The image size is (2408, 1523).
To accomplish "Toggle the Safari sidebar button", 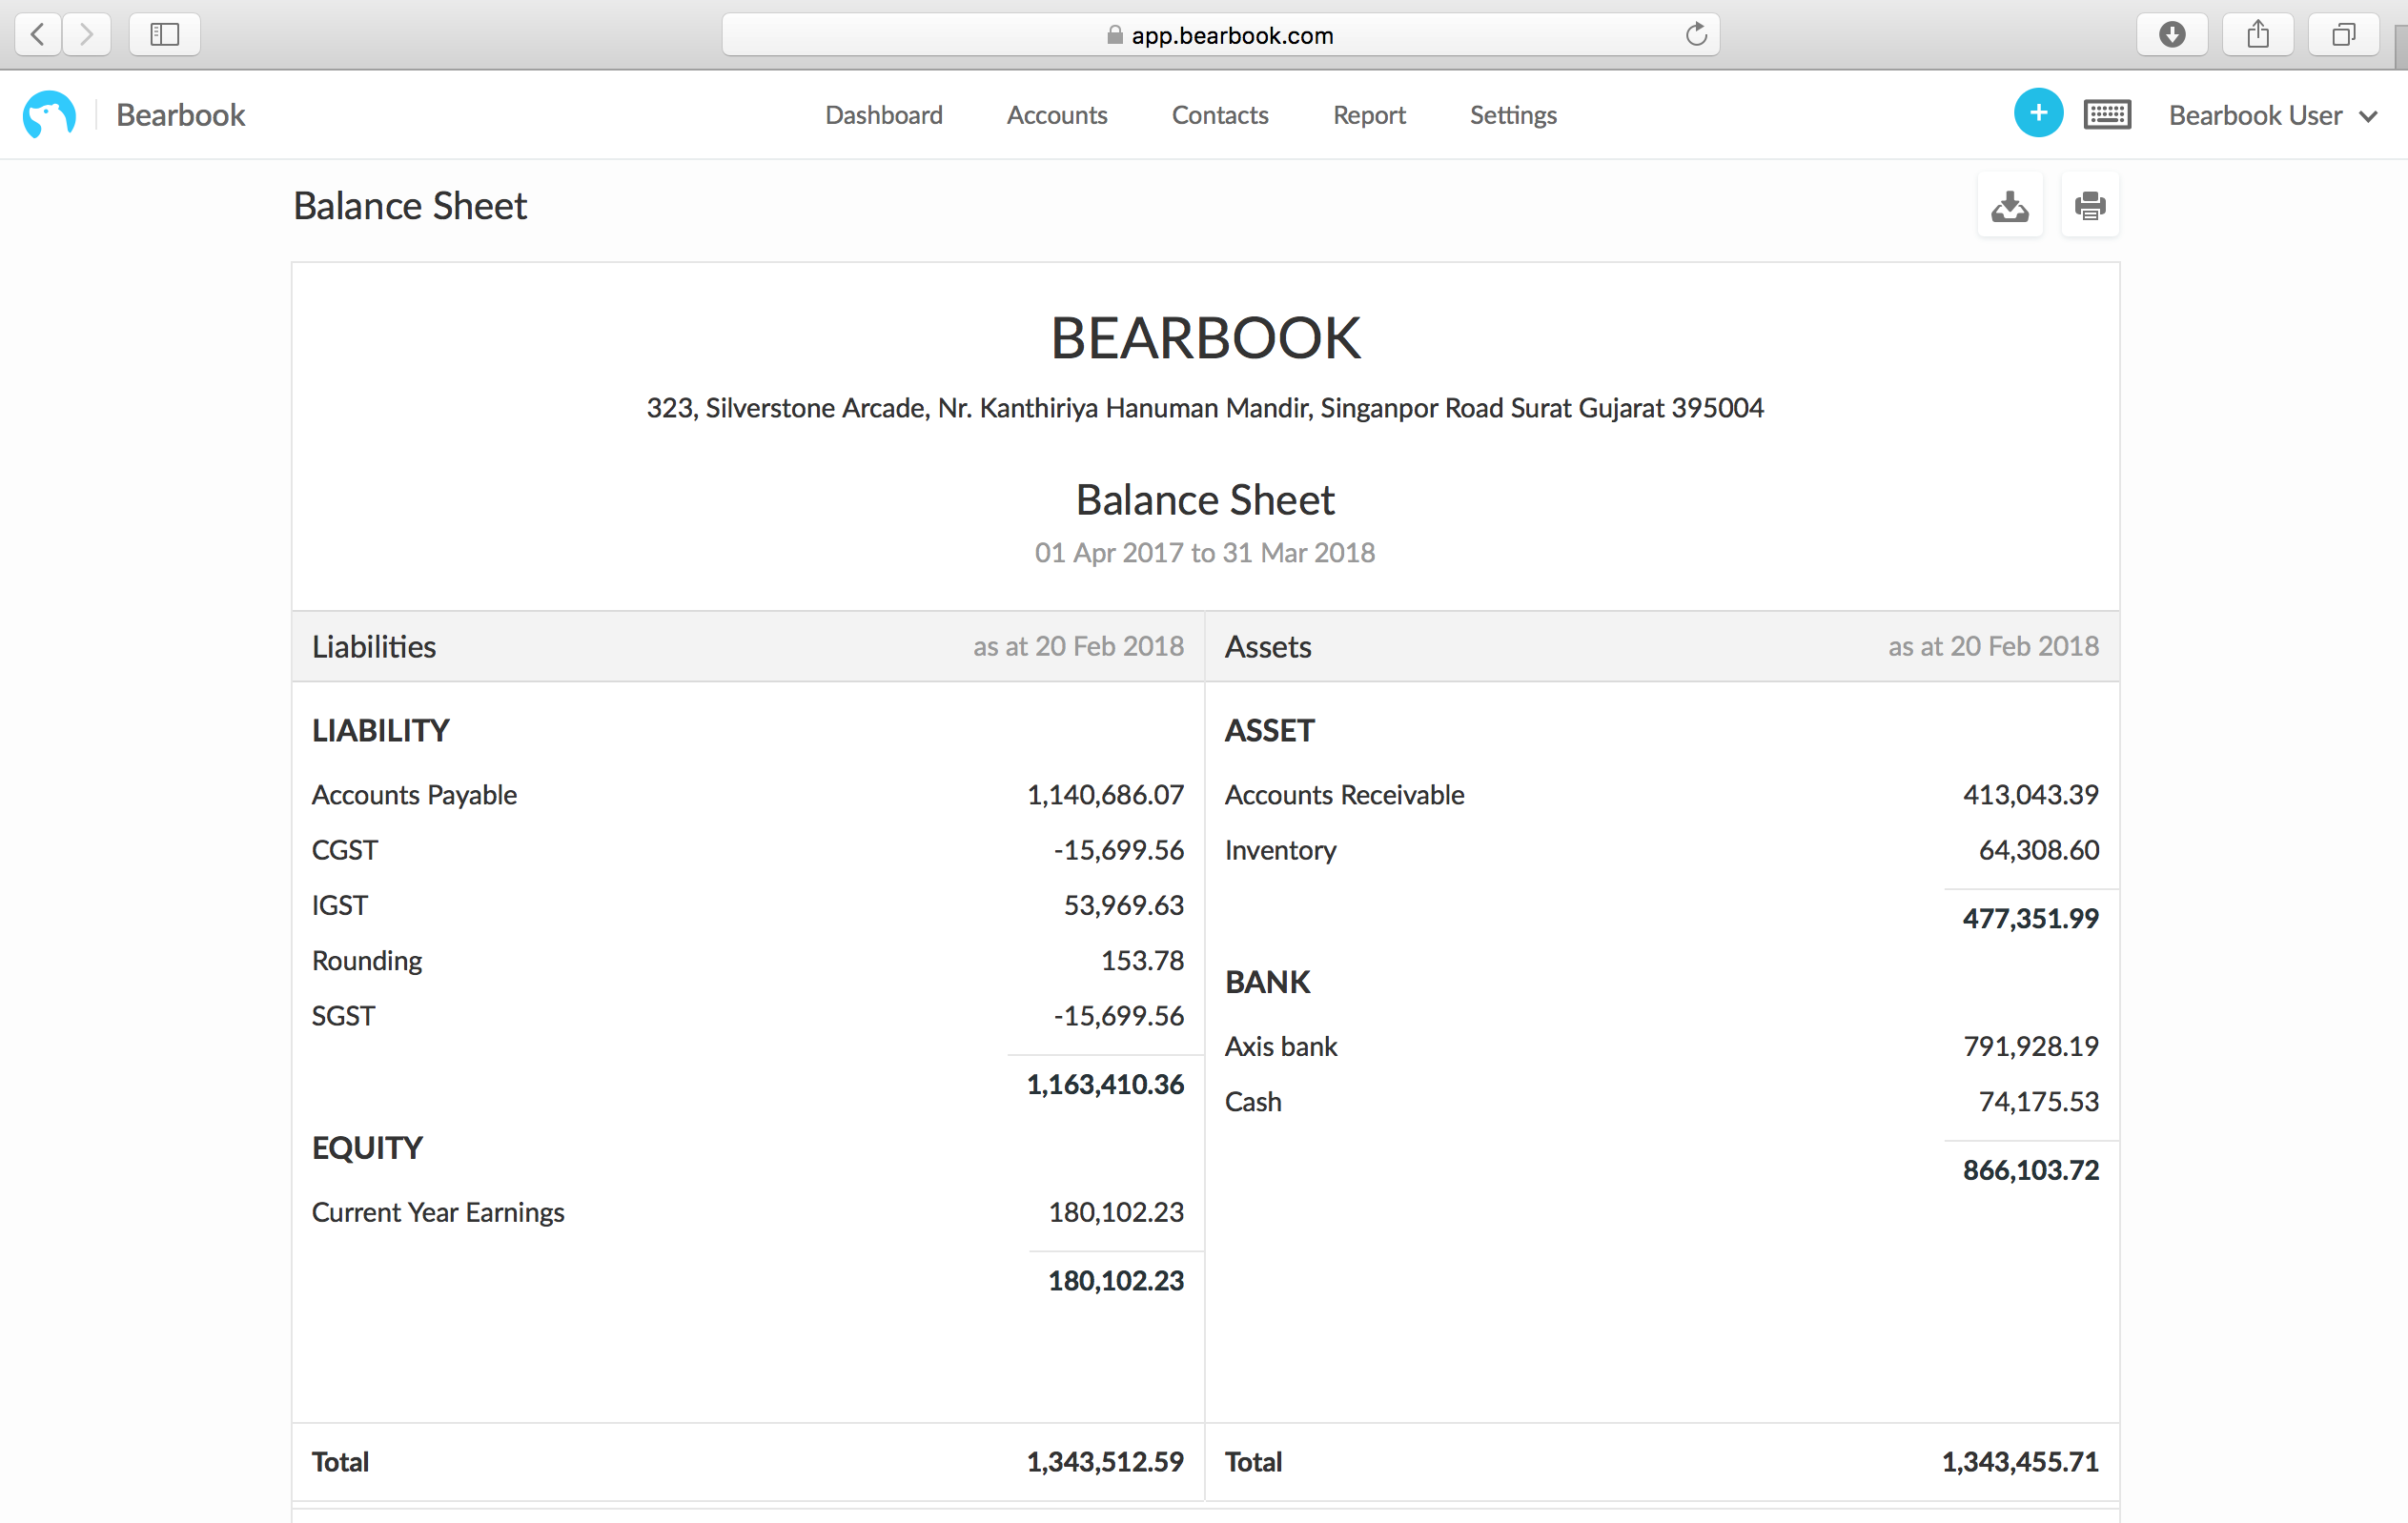I will 165,35.
